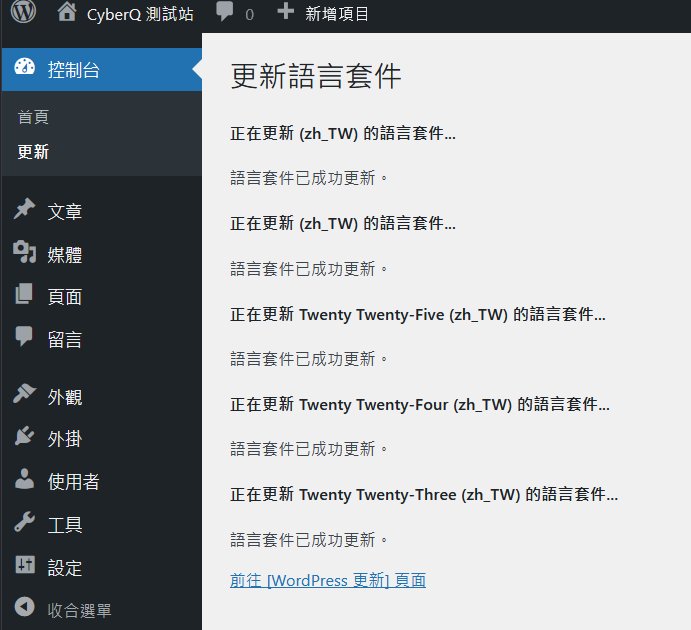Click the Twenty Twenty-Five language pack line
Screen dimensions: 691x630
coord(418,315)
